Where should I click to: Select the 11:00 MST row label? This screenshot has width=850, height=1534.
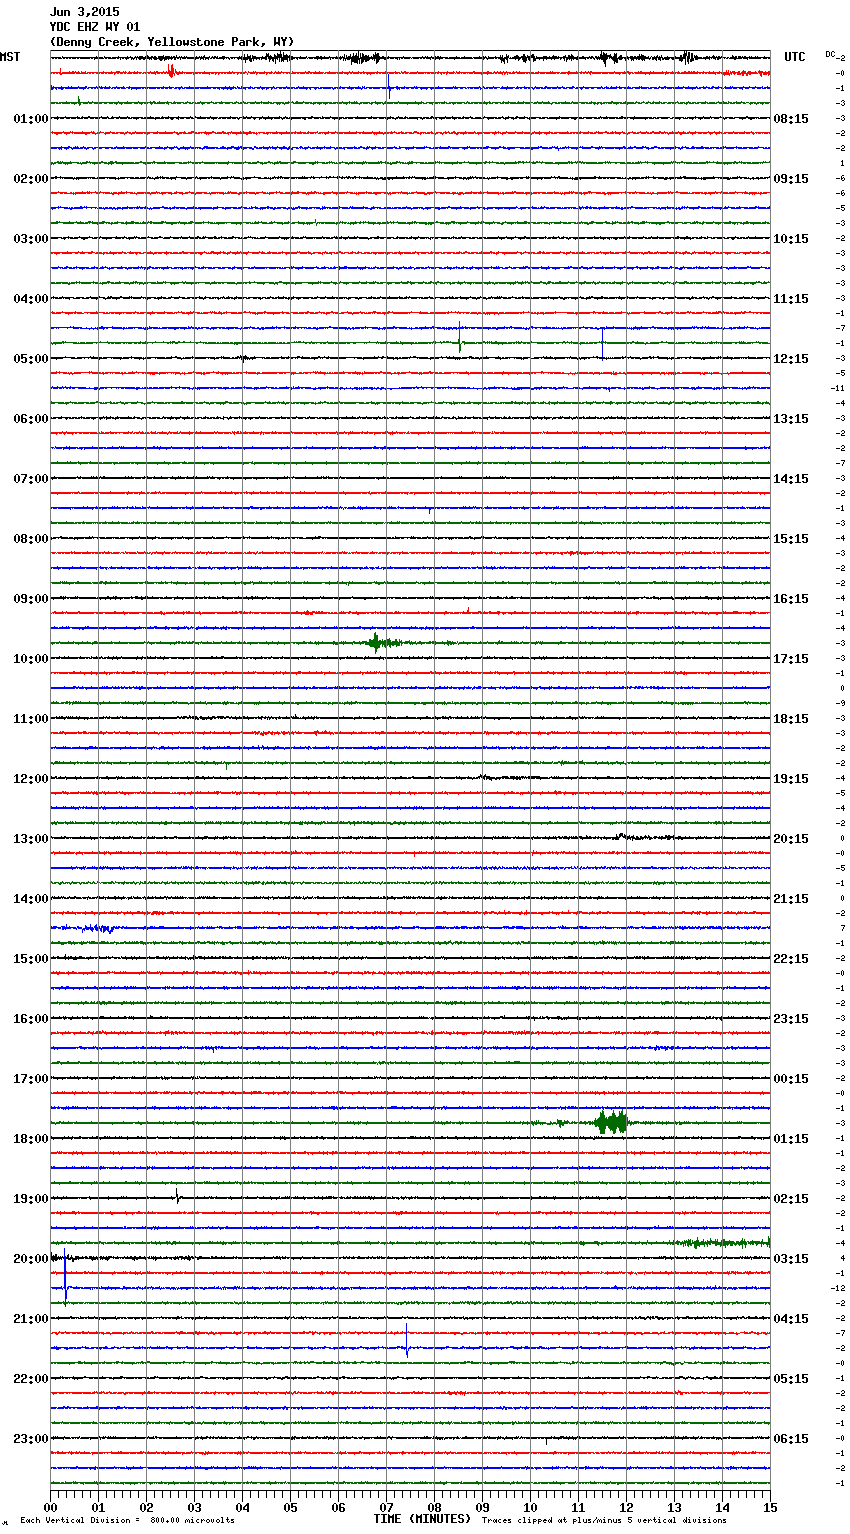click(31, 719)
